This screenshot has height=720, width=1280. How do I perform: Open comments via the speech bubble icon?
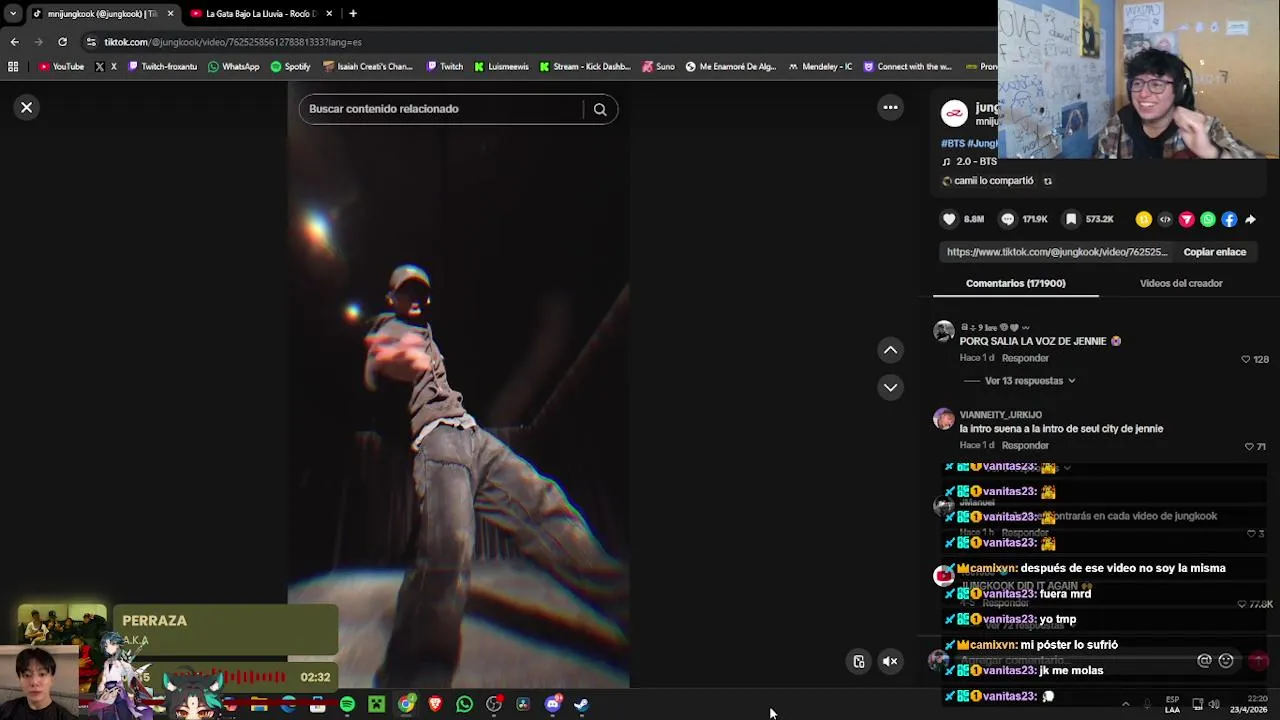pos(1008,219)
